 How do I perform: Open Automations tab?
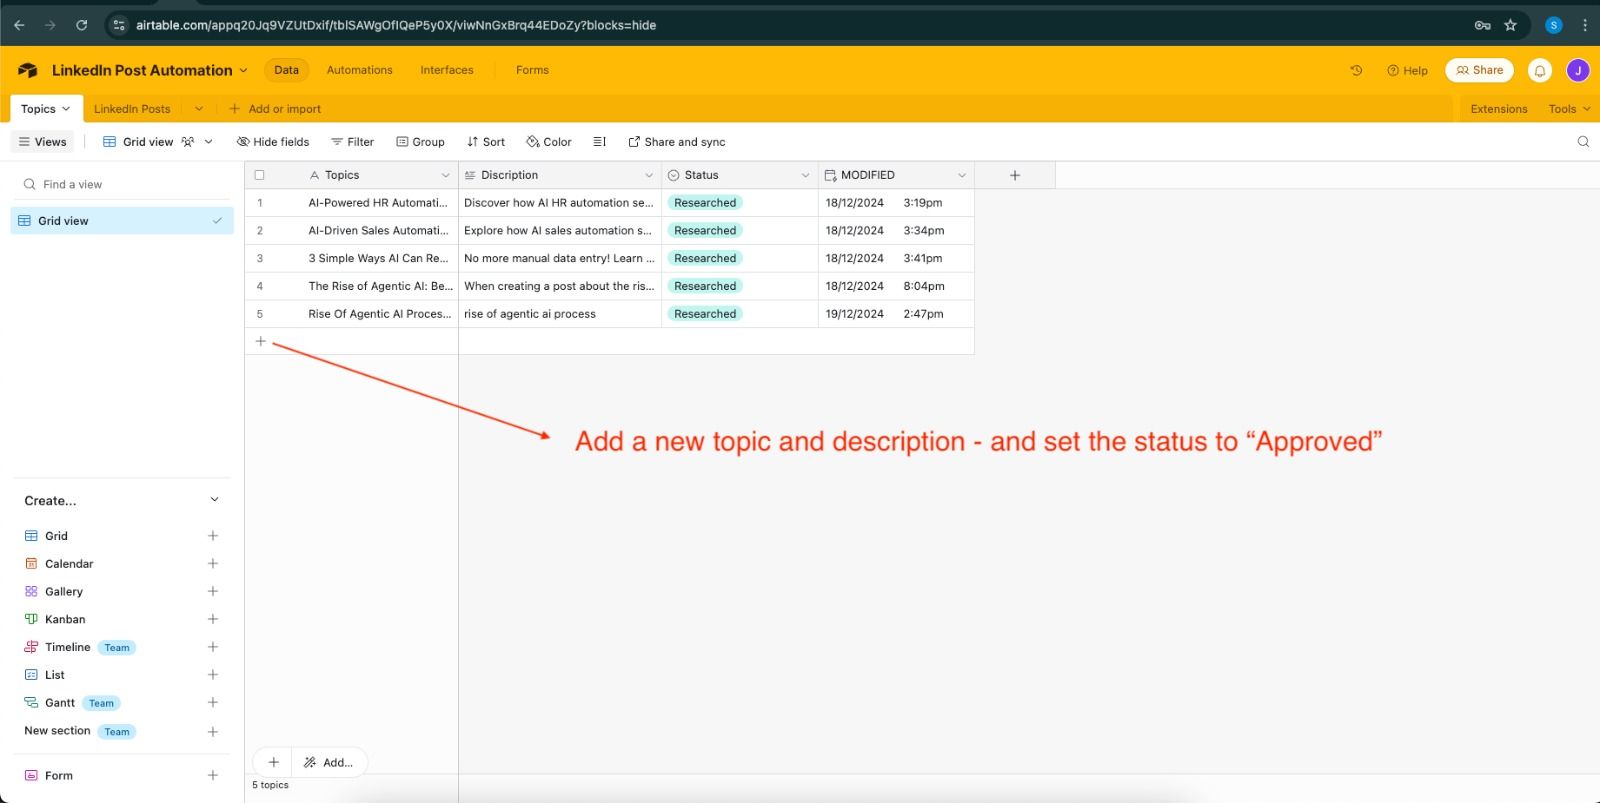click(359, 70)
